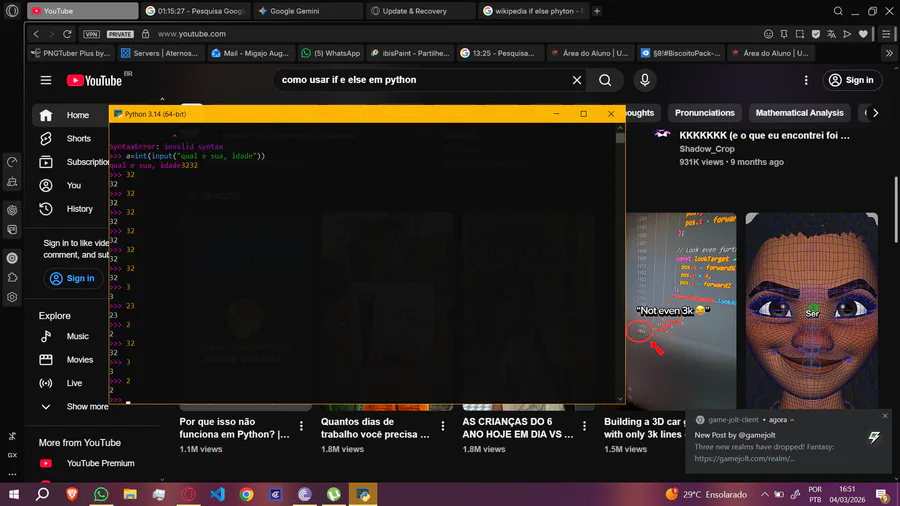The image size is (900, 506).
Task: Click Python console scrollbar up arrow
Action: (x=620, y=128)
